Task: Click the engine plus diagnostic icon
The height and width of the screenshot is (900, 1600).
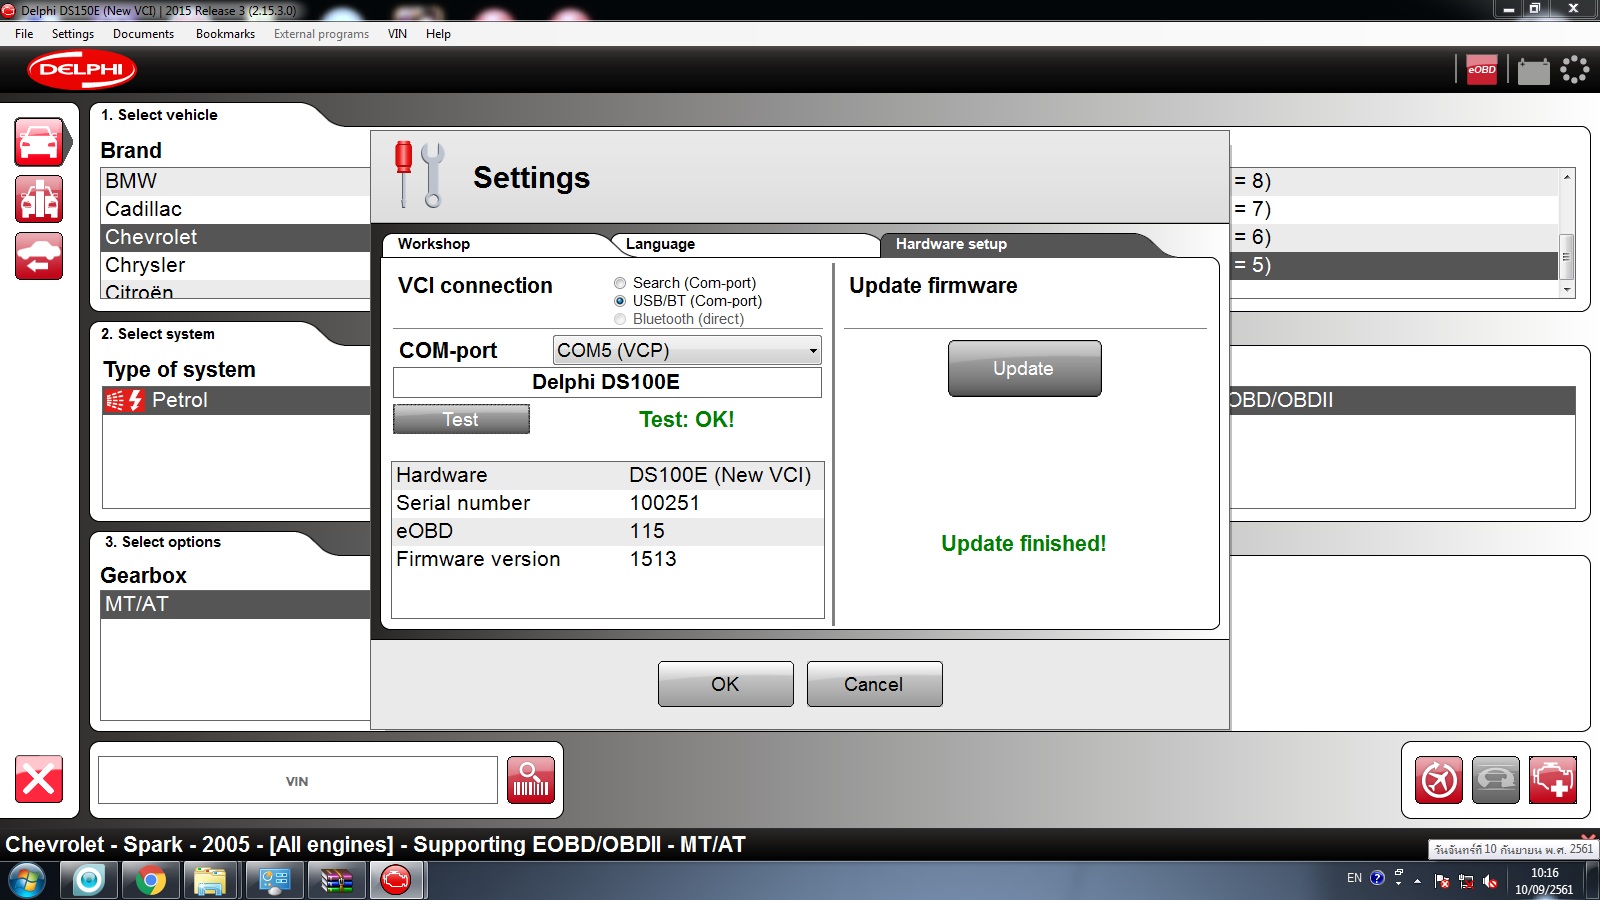Action: point(1552,780)
